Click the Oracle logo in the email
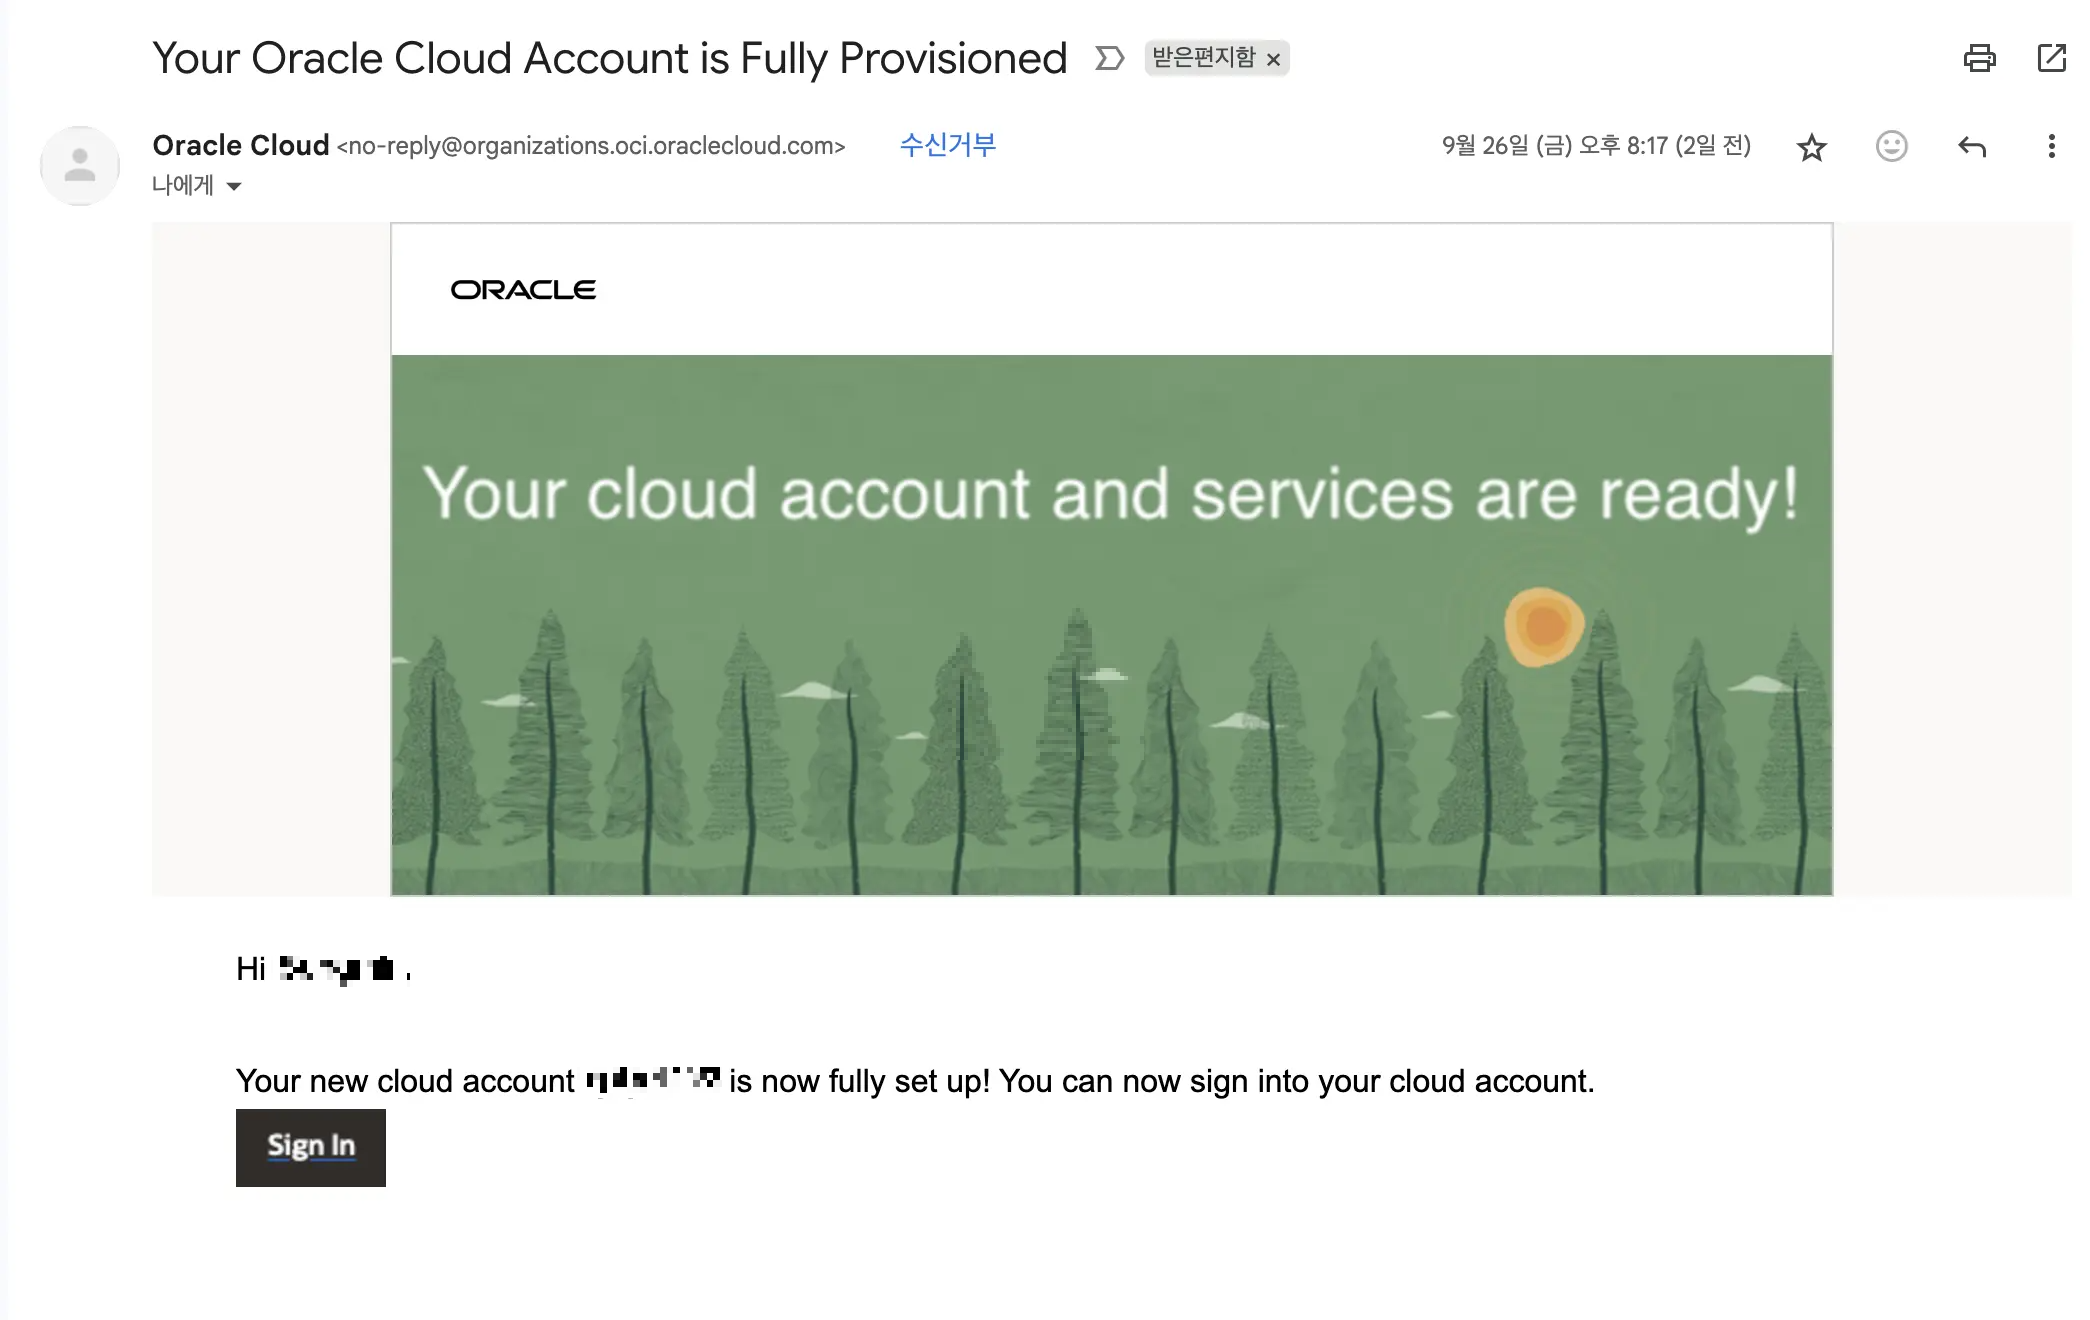Viewport: 2090px width, 1320px height. [x=523, y=289]
